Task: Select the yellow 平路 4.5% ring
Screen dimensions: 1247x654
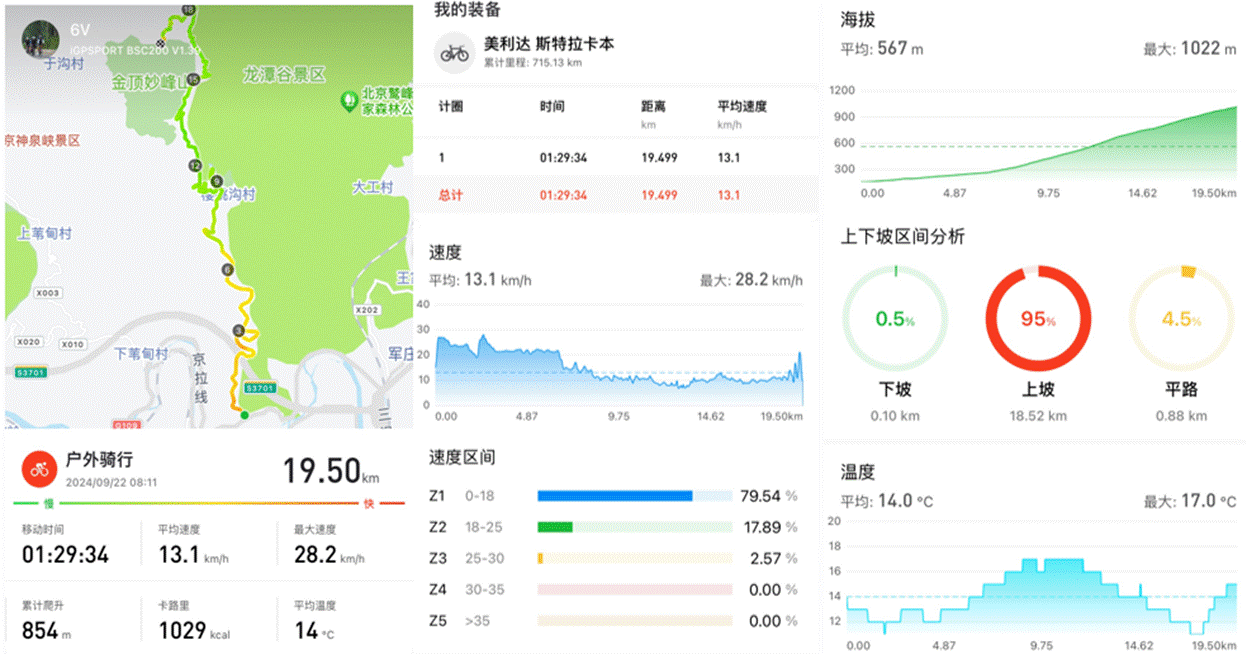Action: point(1180,320)
